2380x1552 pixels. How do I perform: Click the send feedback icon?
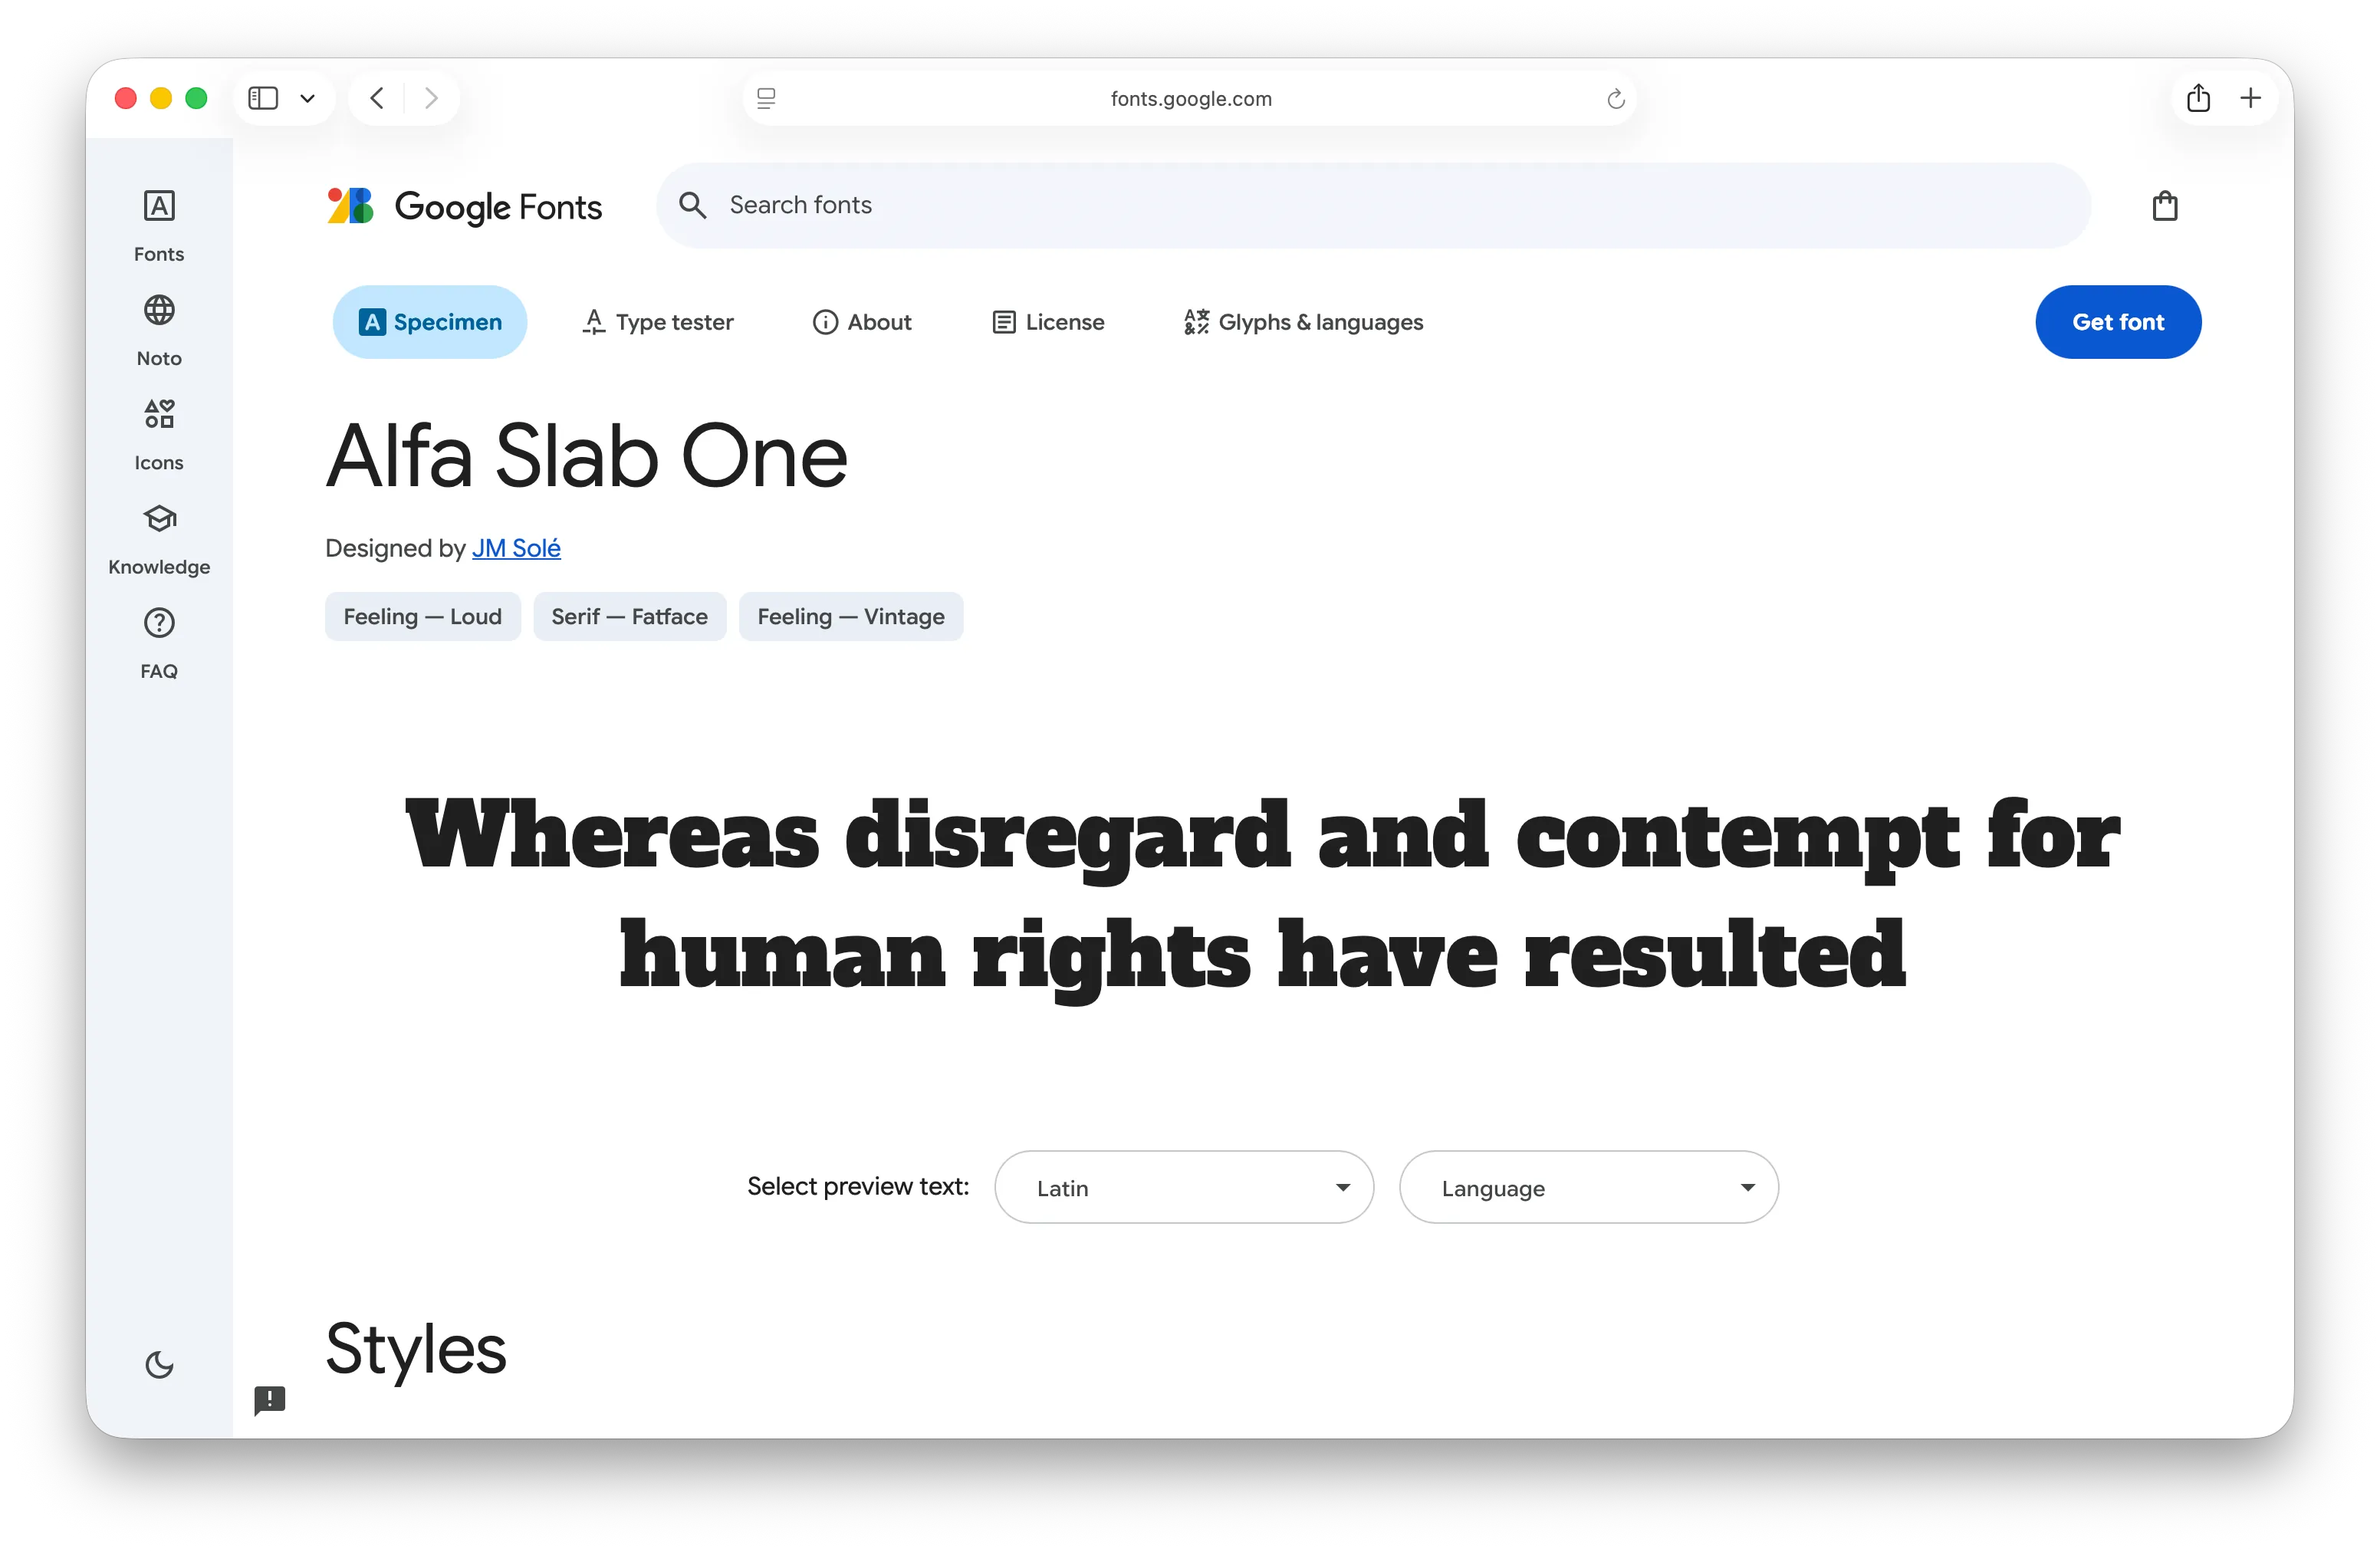point(270,1399)
